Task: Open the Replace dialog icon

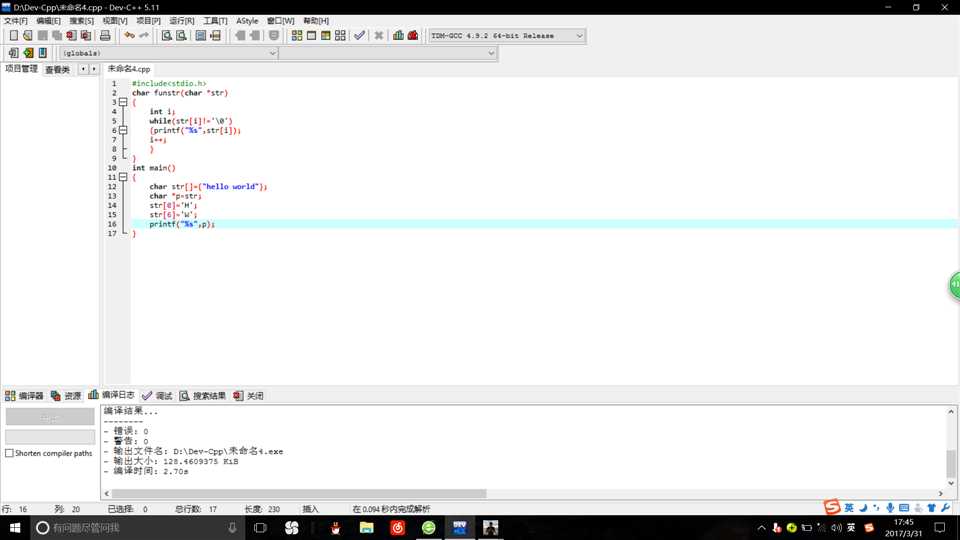Action: (x=181, y=36)
